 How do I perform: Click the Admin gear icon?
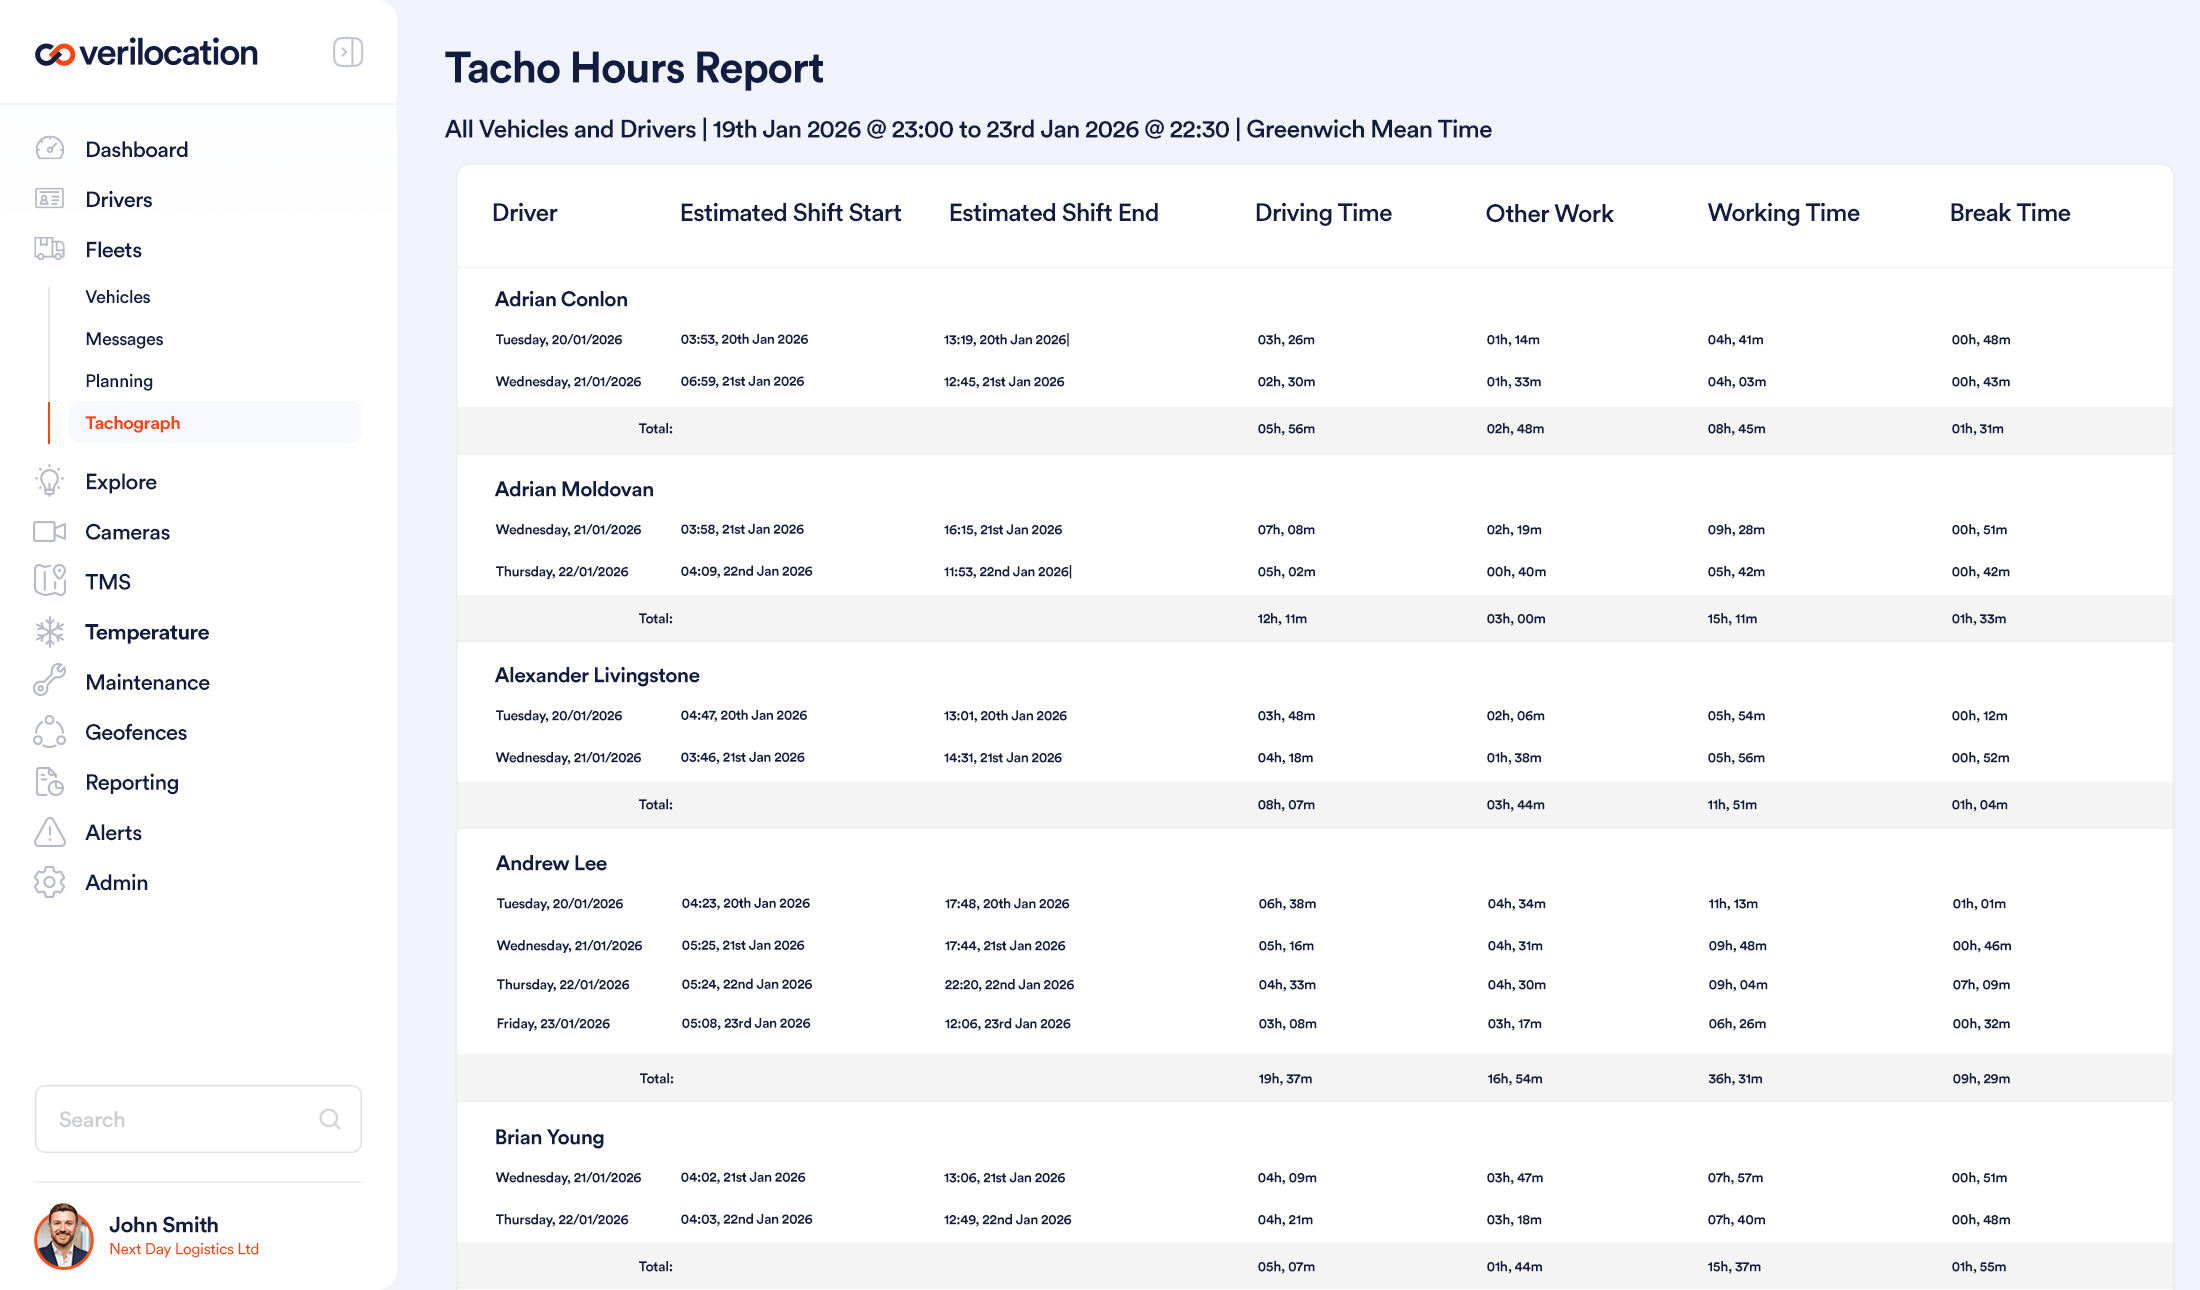coord(49,882)
